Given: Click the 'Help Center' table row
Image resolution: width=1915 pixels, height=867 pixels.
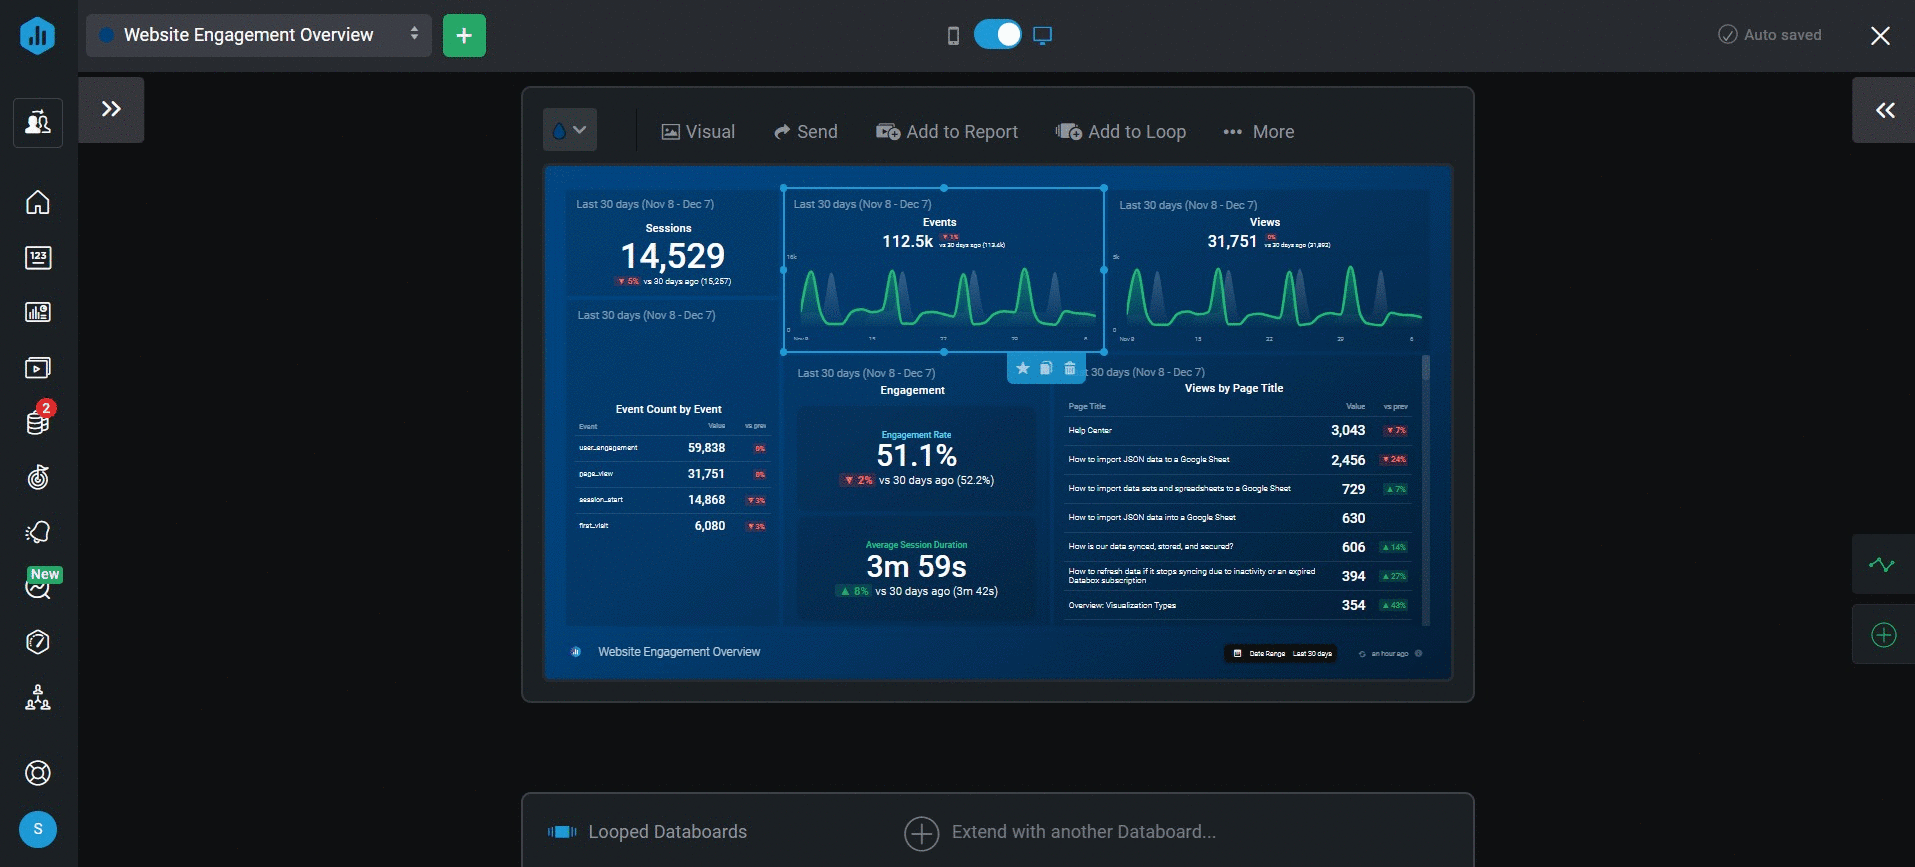Looking at the screenshot, I should 1238,431.
